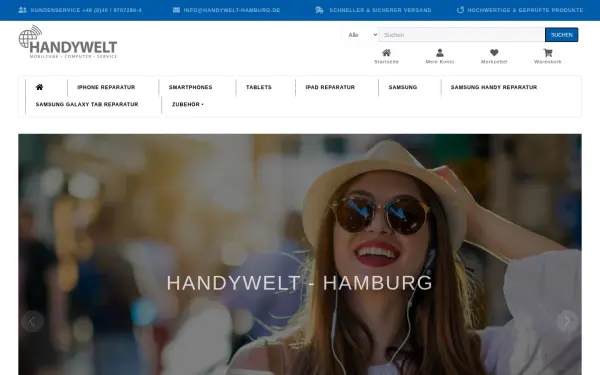
Task: Click the info@handywelt-hamburg.de email link
Action: (232, 10)
